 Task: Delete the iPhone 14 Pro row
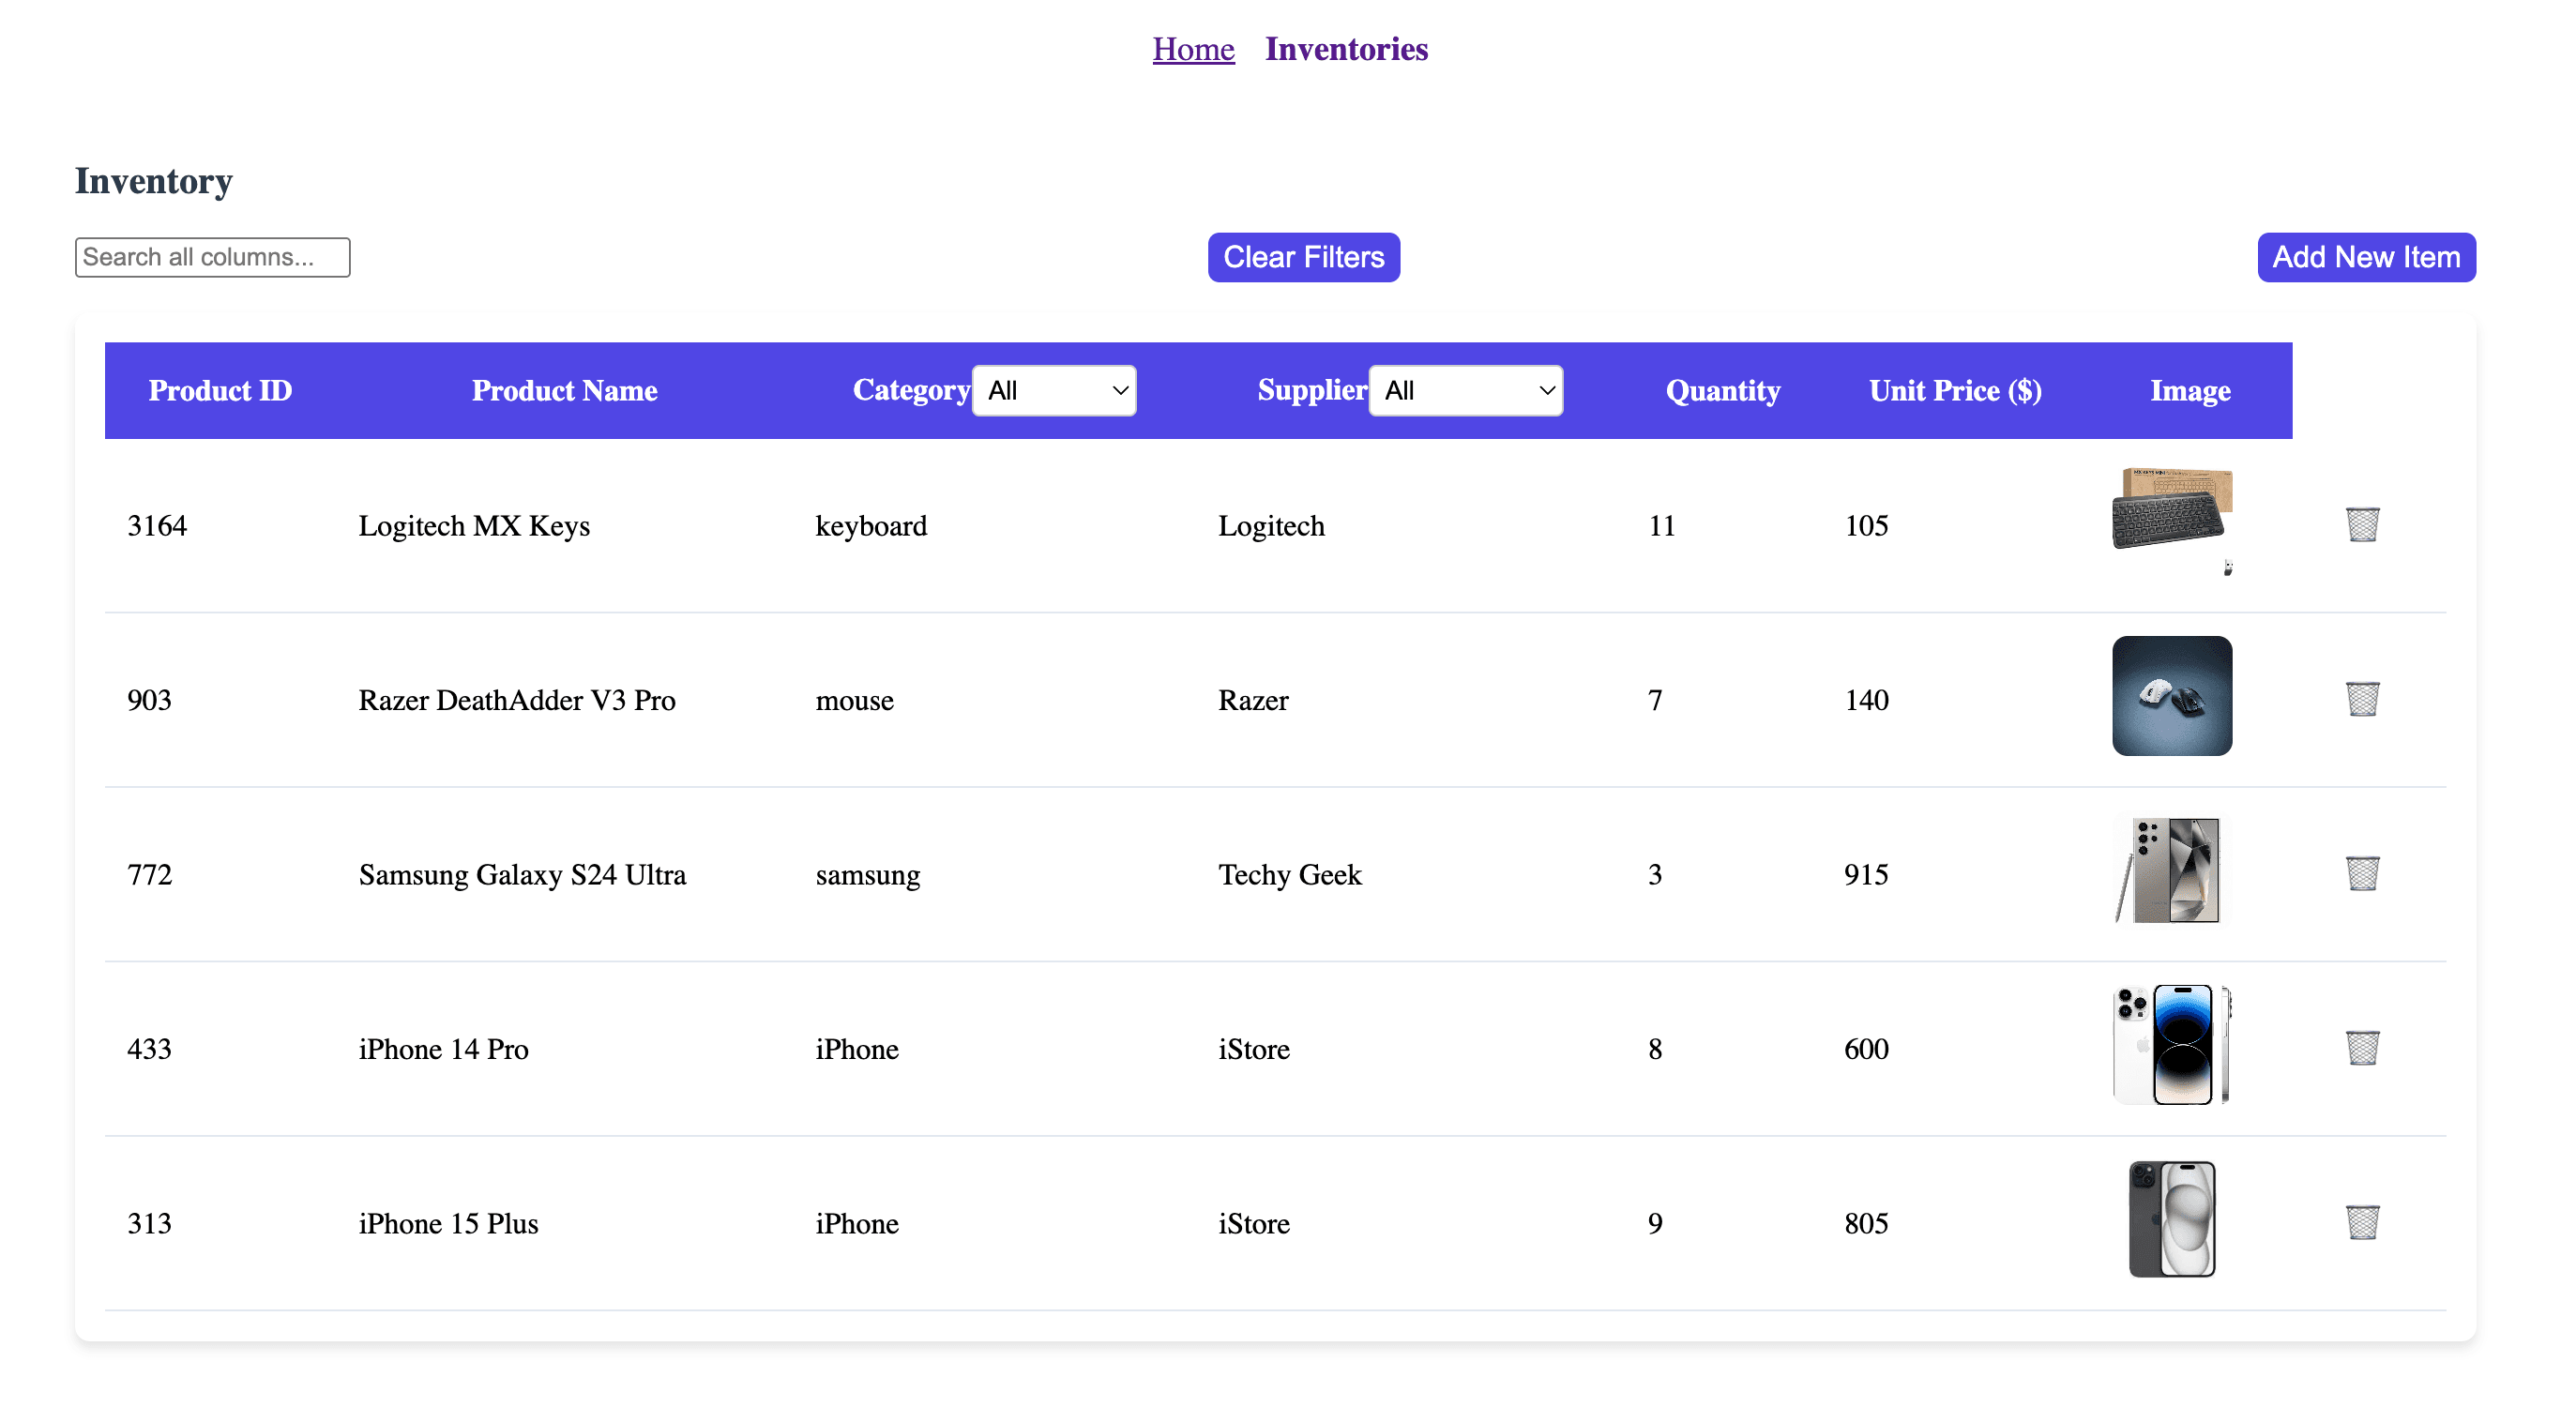(2362, 1048)
